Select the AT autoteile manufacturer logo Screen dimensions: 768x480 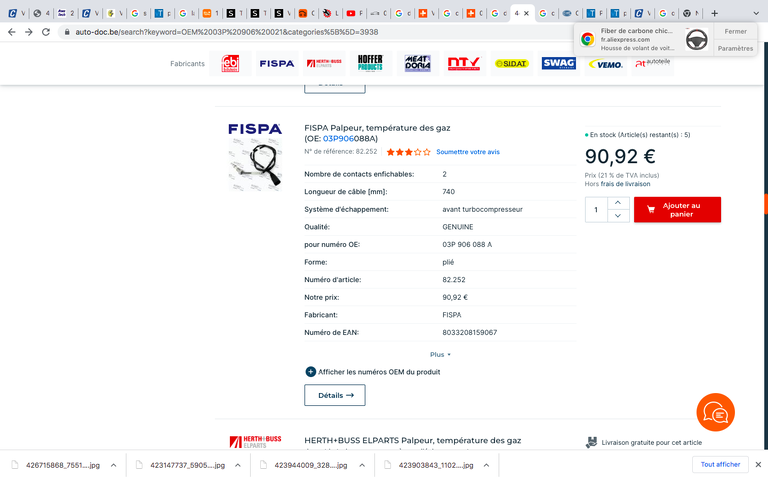(652, 64)
